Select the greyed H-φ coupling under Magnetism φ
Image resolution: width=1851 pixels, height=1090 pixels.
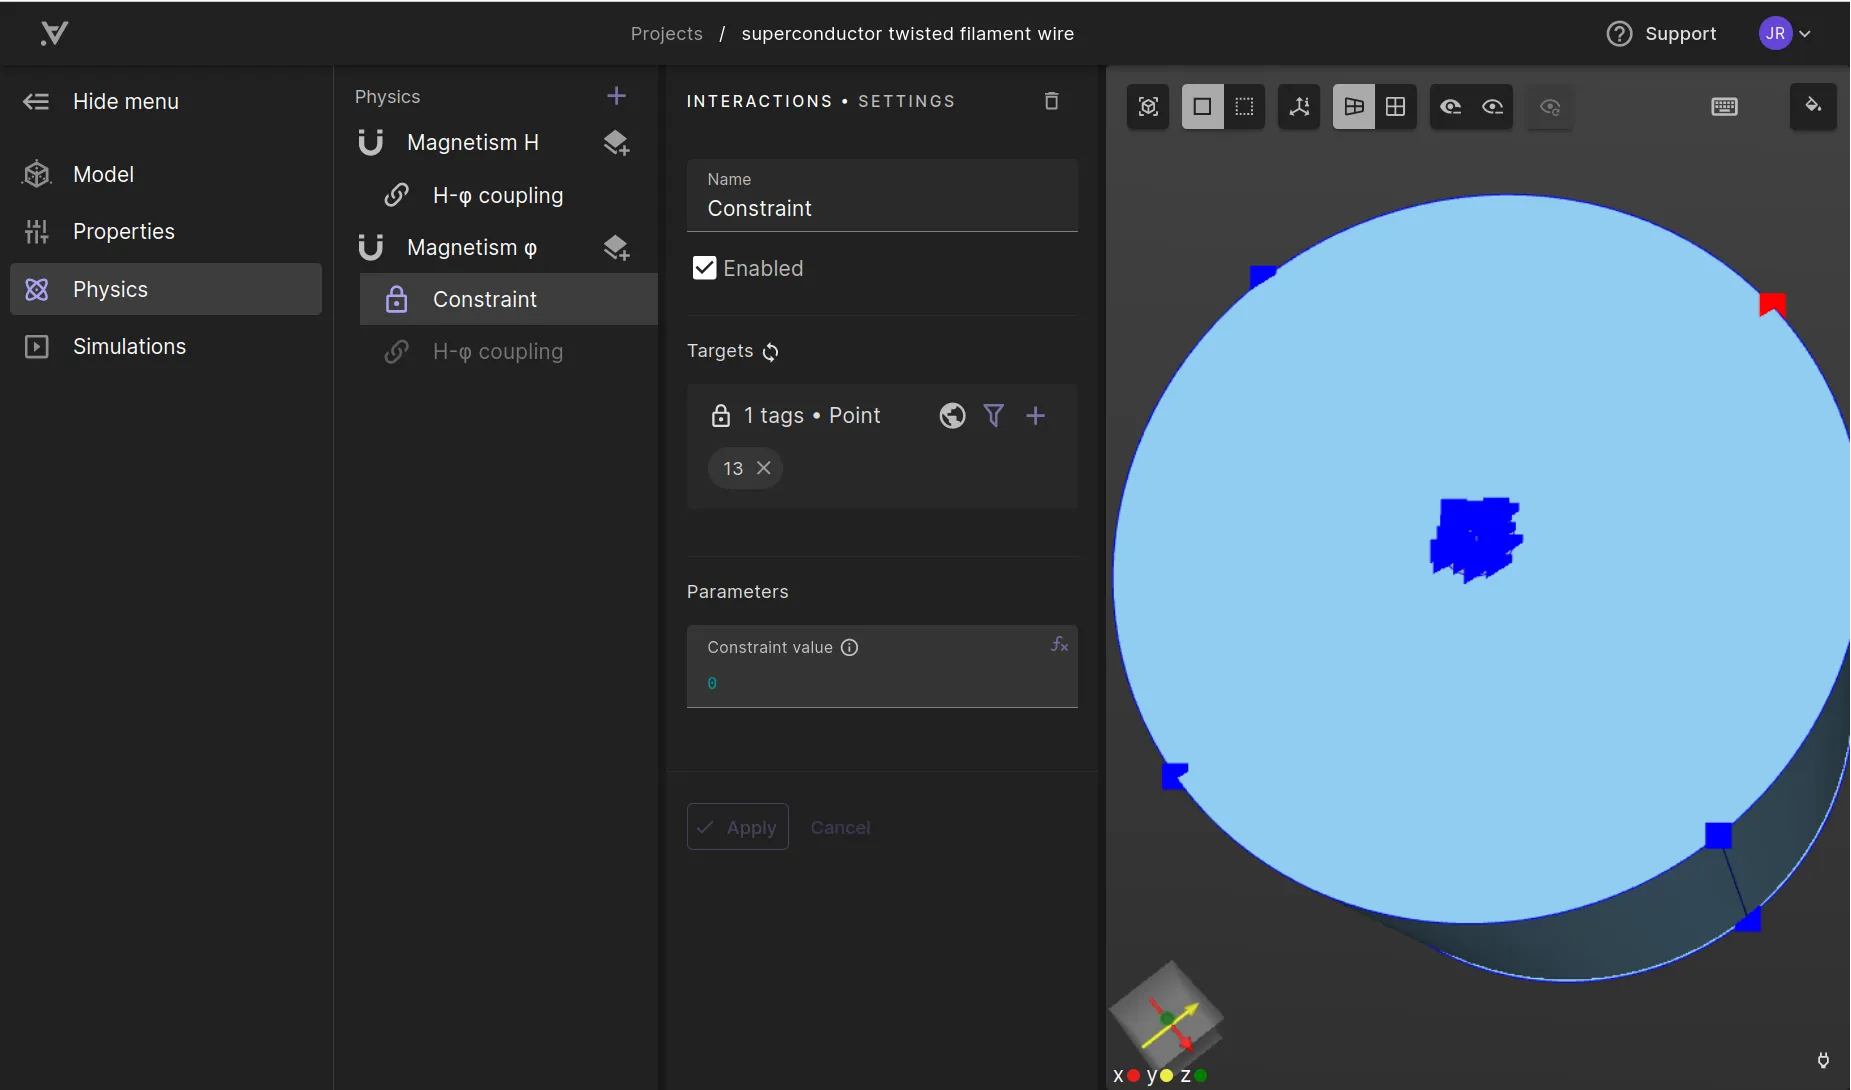pos(497,351)
